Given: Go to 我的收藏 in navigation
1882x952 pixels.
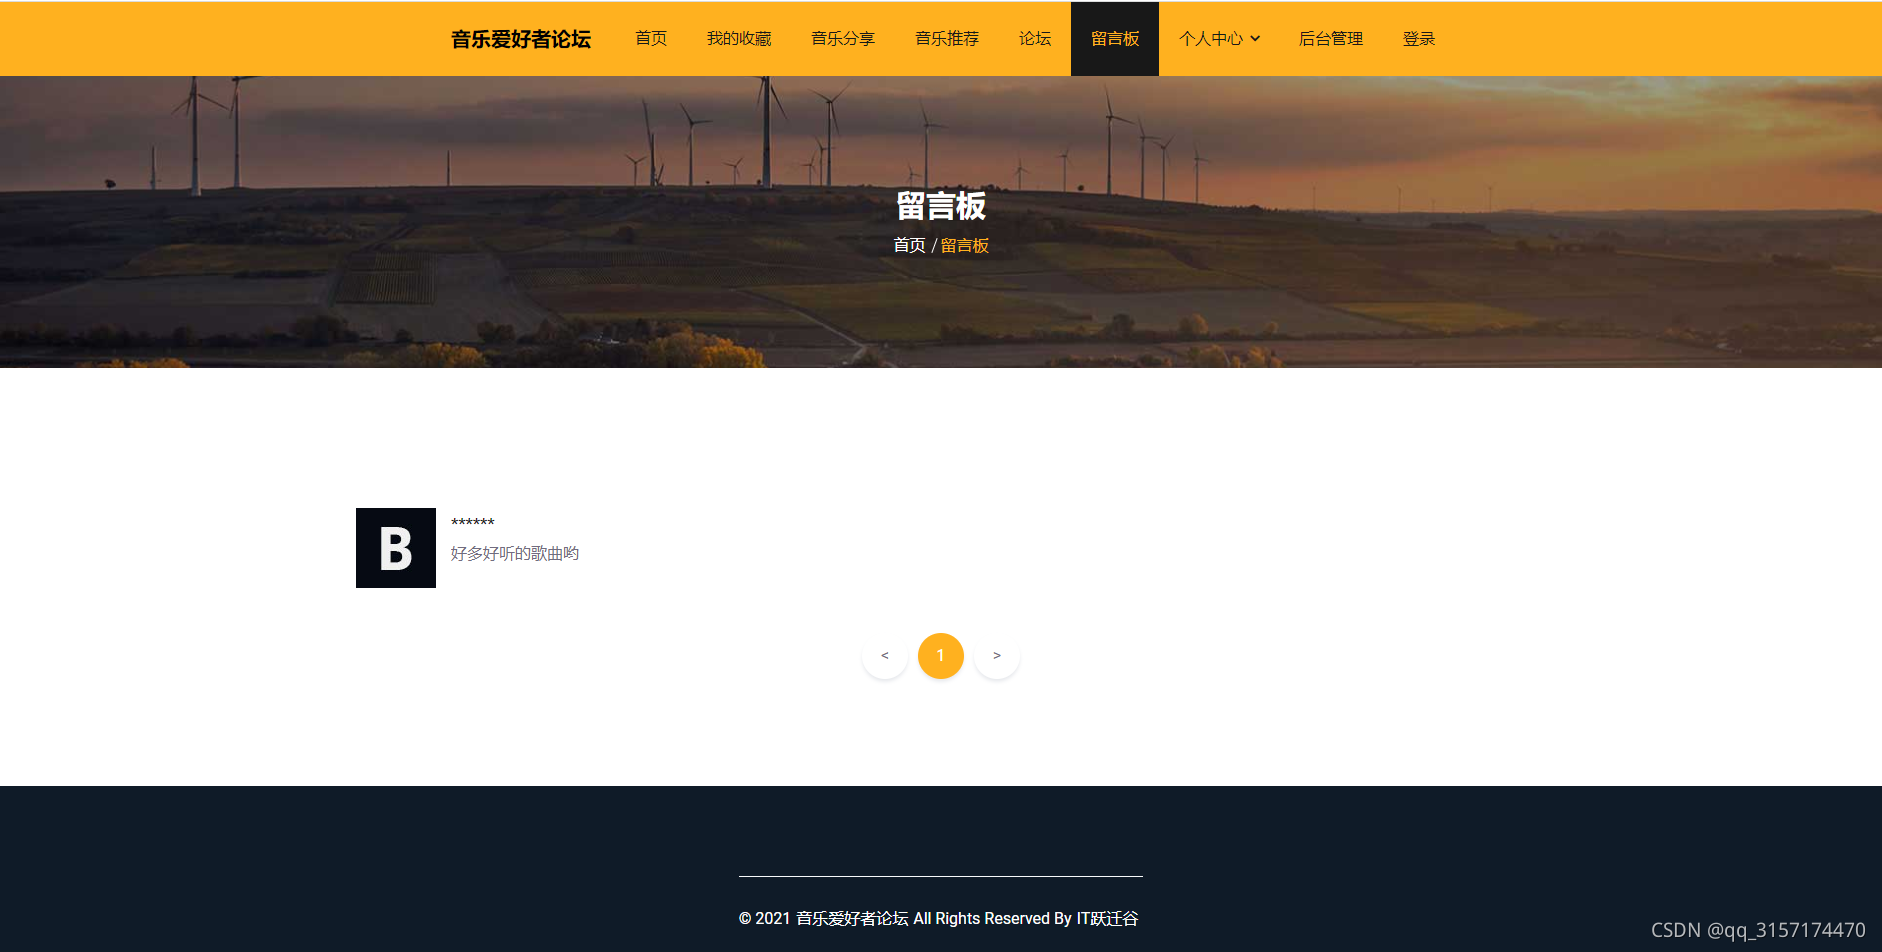Looking at the screenshot, I should coord(739,39).
